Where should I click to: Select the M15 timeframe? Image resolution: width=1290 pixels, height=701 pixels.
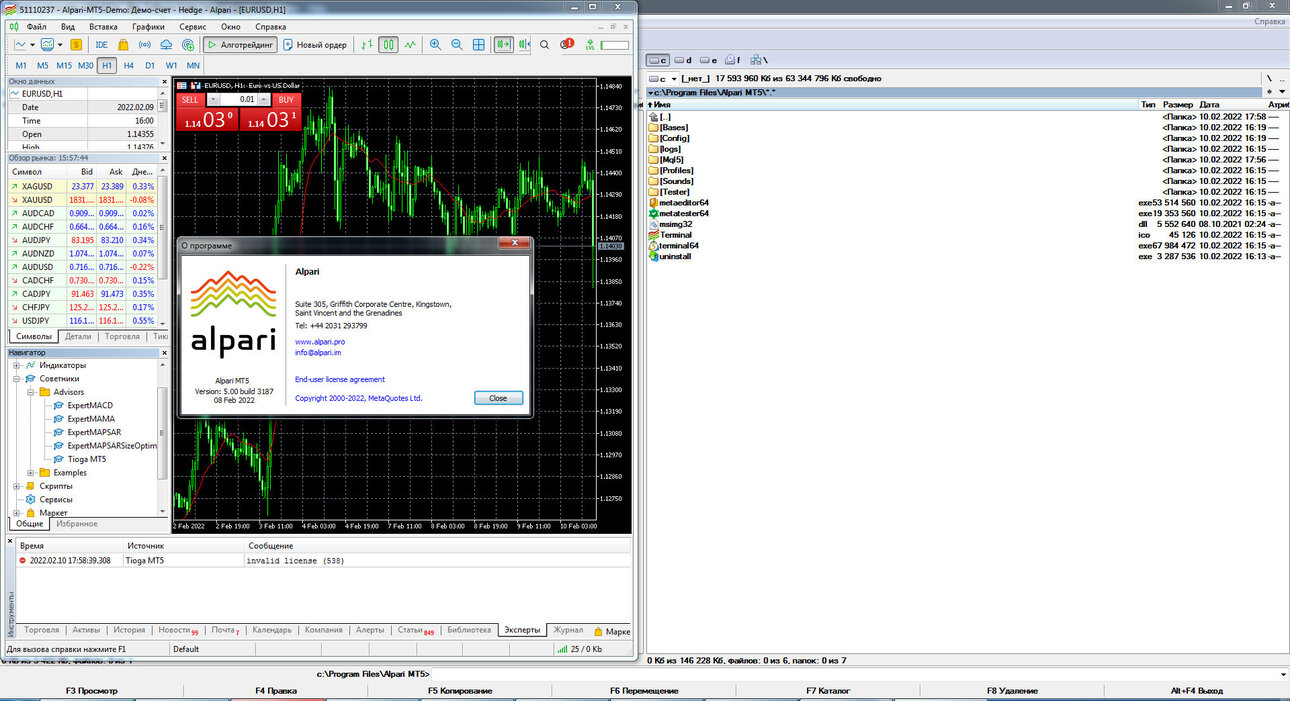tap(63, 66)
